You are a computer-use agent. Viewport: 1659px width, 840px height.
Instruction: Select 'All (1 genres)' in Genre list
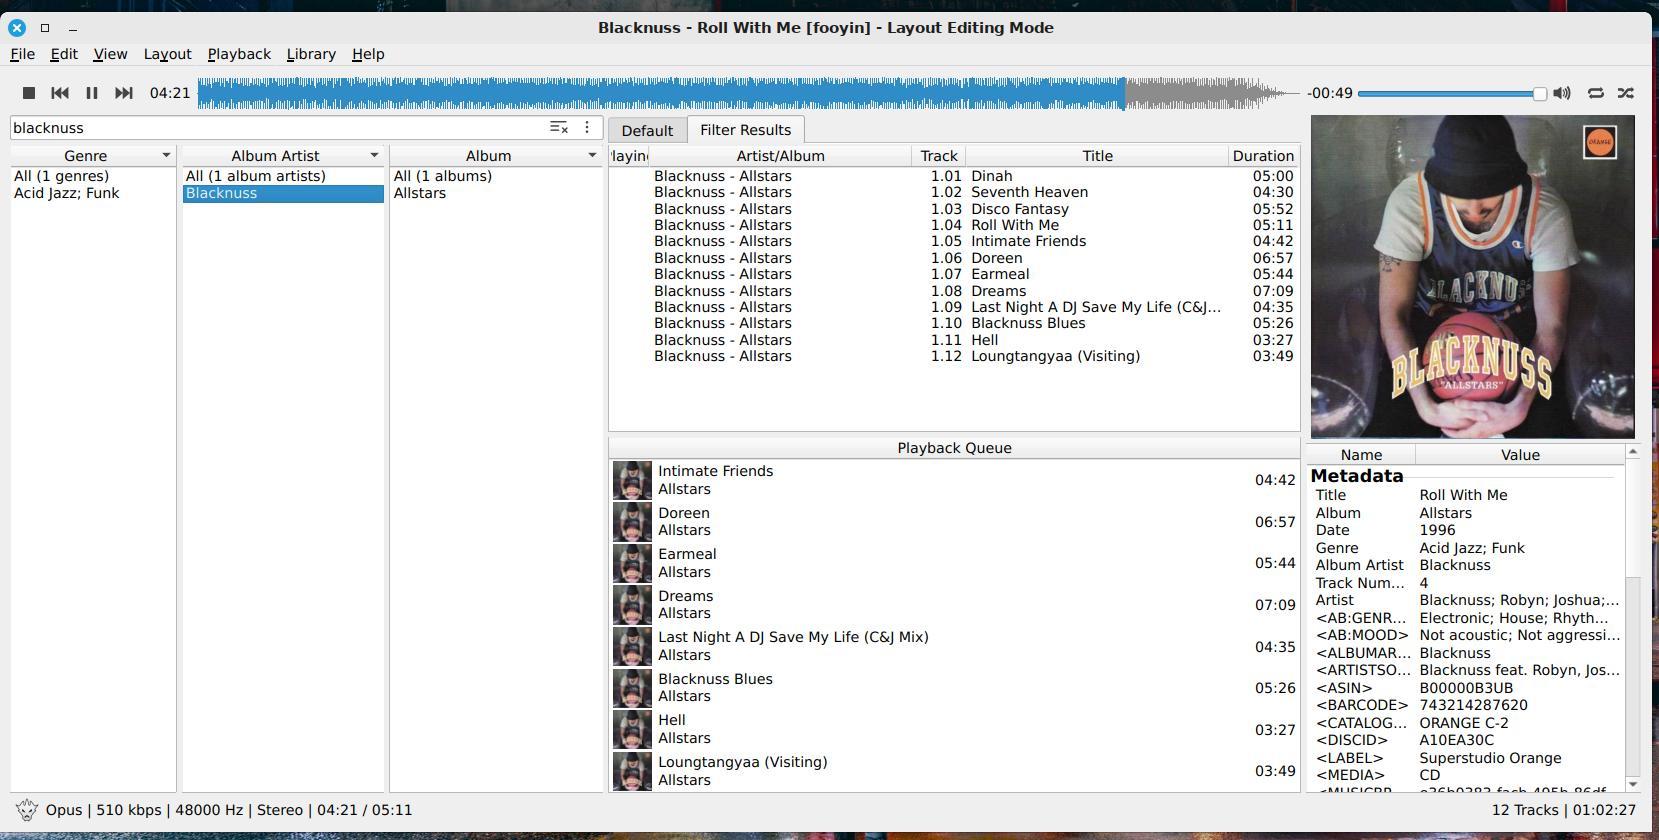93,176
